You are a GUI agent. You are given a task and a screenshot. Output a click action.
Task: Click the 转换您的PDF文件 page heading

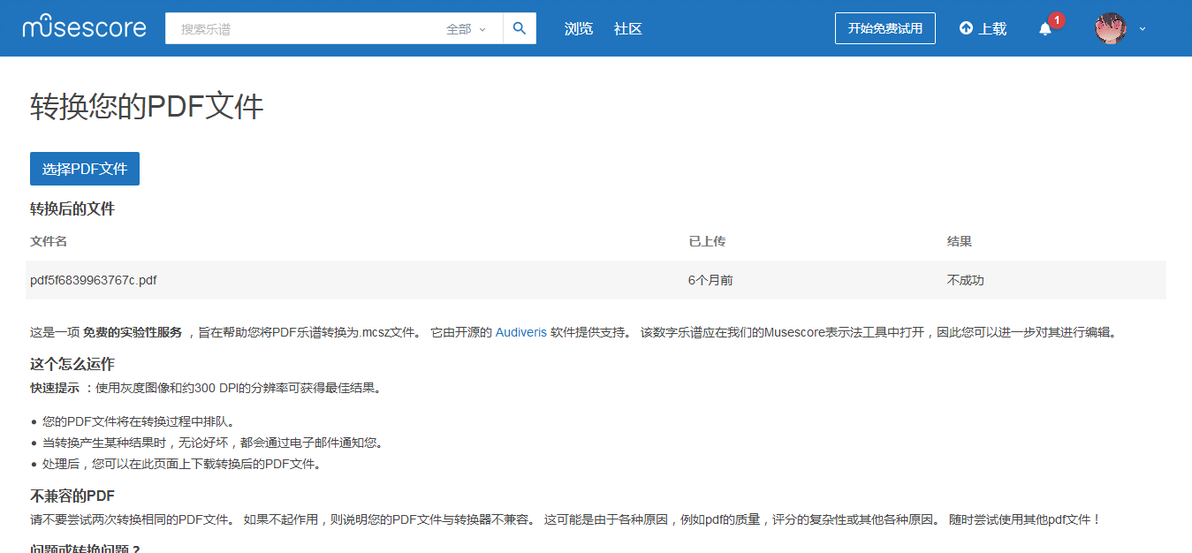pyautogui.click(x=147, y=106)
